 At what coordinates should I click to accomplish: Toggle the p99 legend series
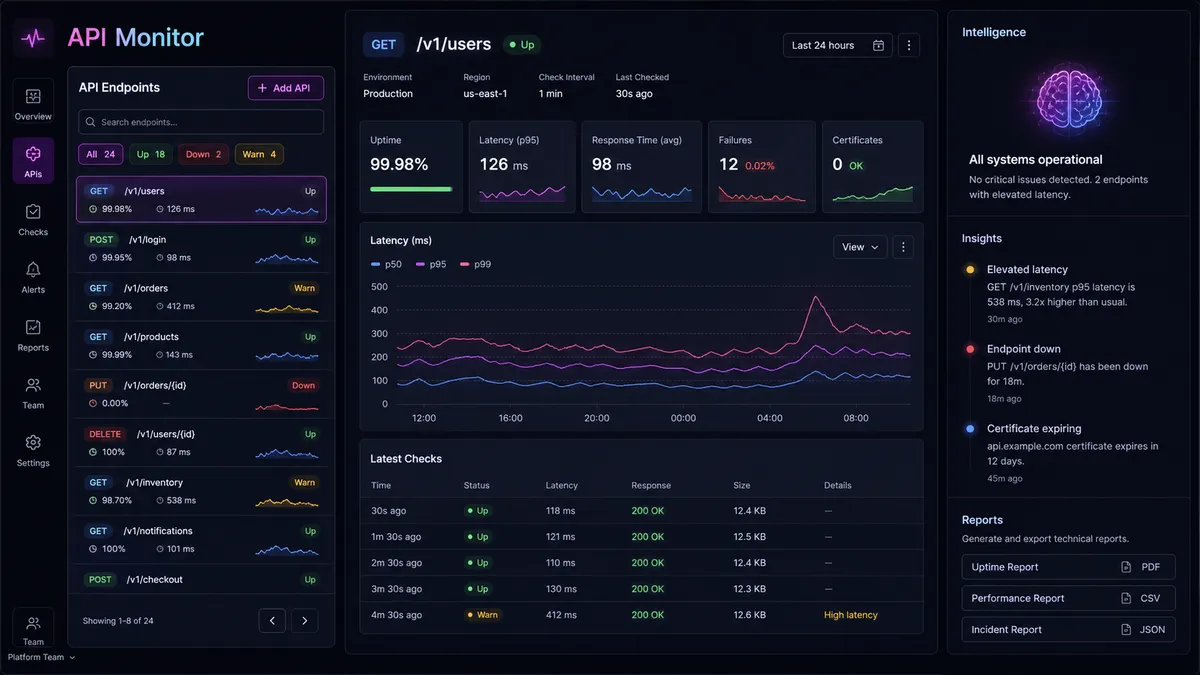pos(474,264)
